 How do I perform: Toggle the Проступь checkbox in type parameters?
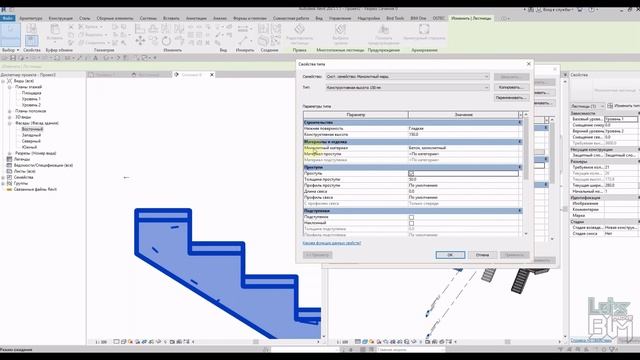(x=411, y=173)
